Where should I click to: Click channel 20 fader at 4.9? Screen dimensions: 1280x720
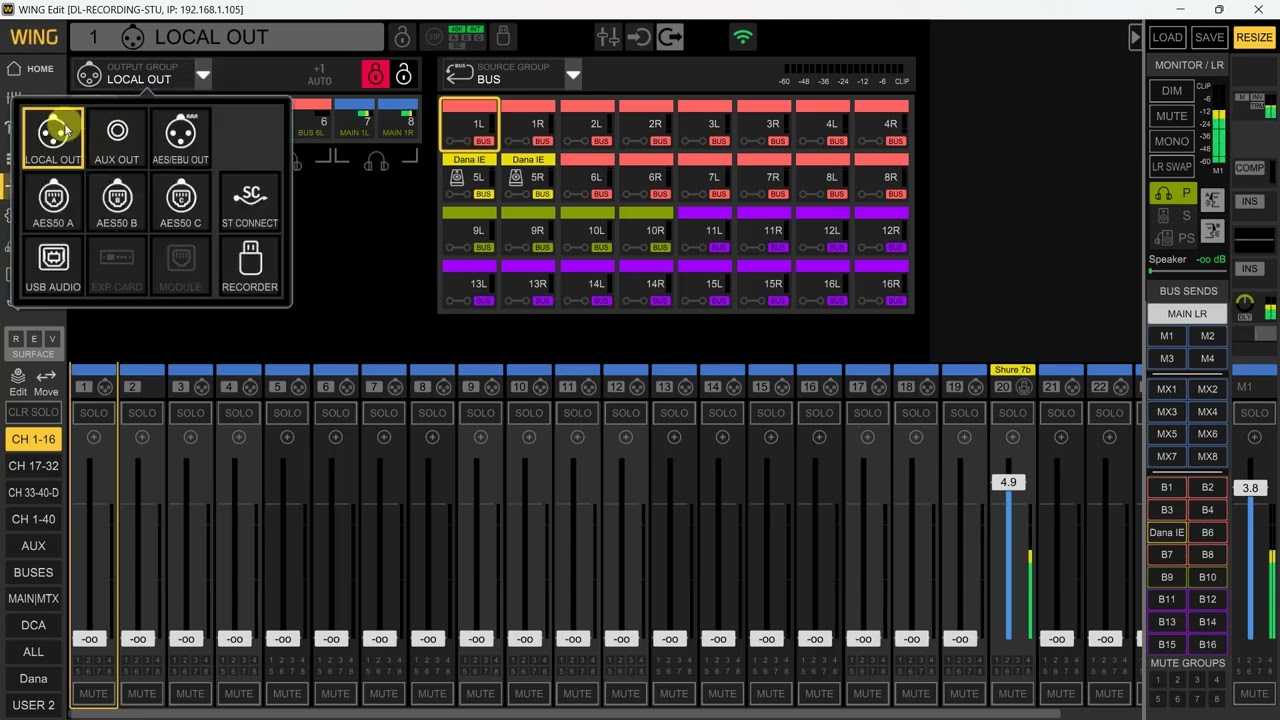click(x=1008, y=483)
